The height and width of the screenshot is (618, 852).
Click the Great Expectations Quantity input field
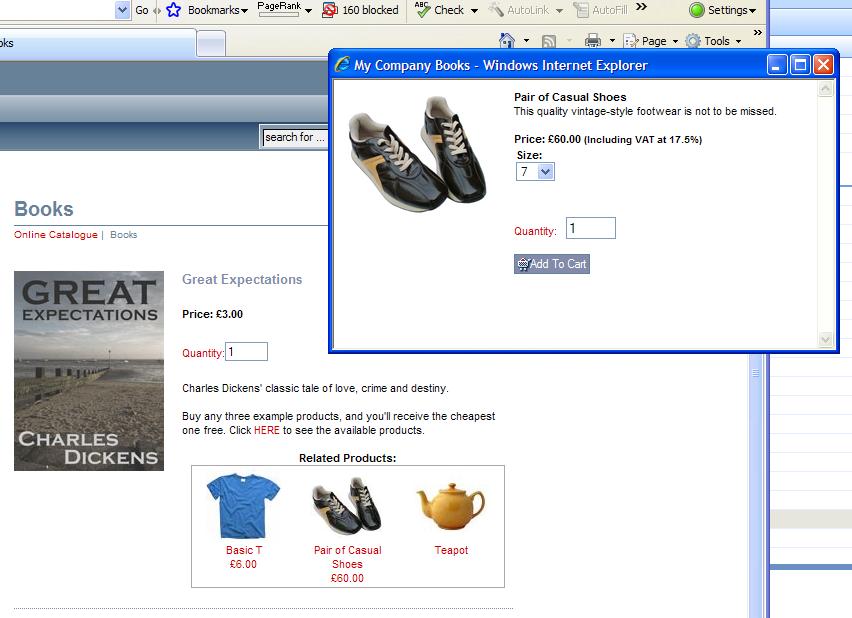pyautogui.click(x=246, y=352)
